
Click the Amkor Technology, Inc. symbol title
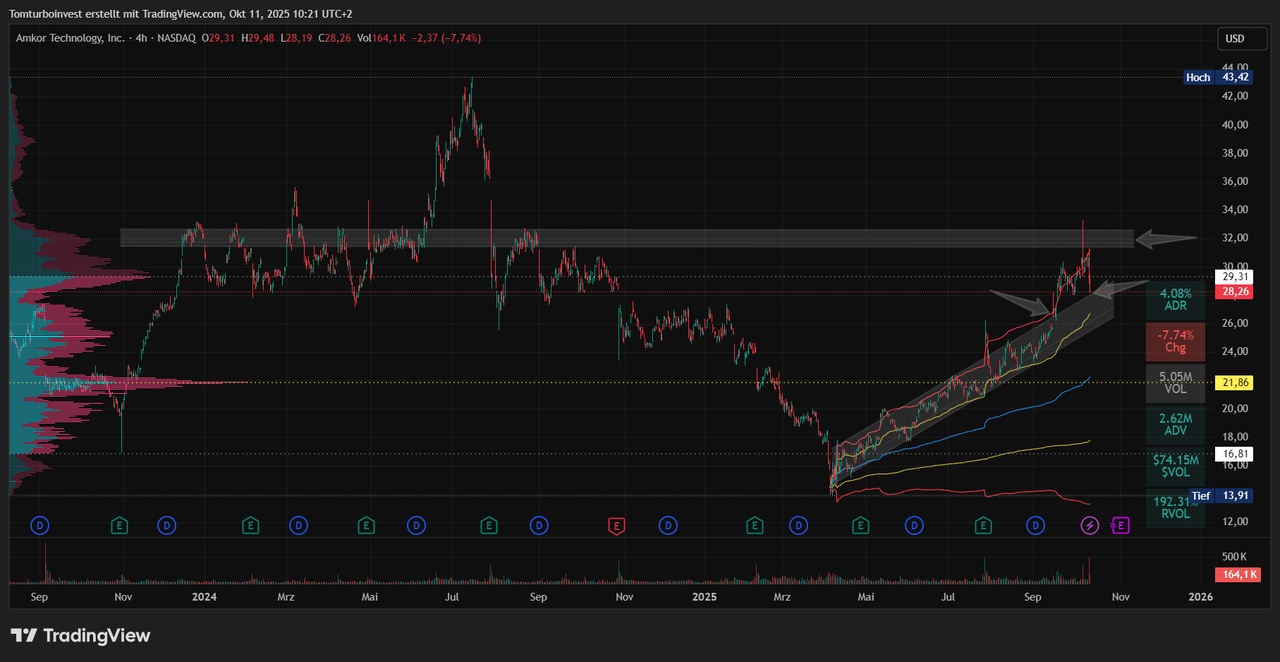tap(70, 38)
